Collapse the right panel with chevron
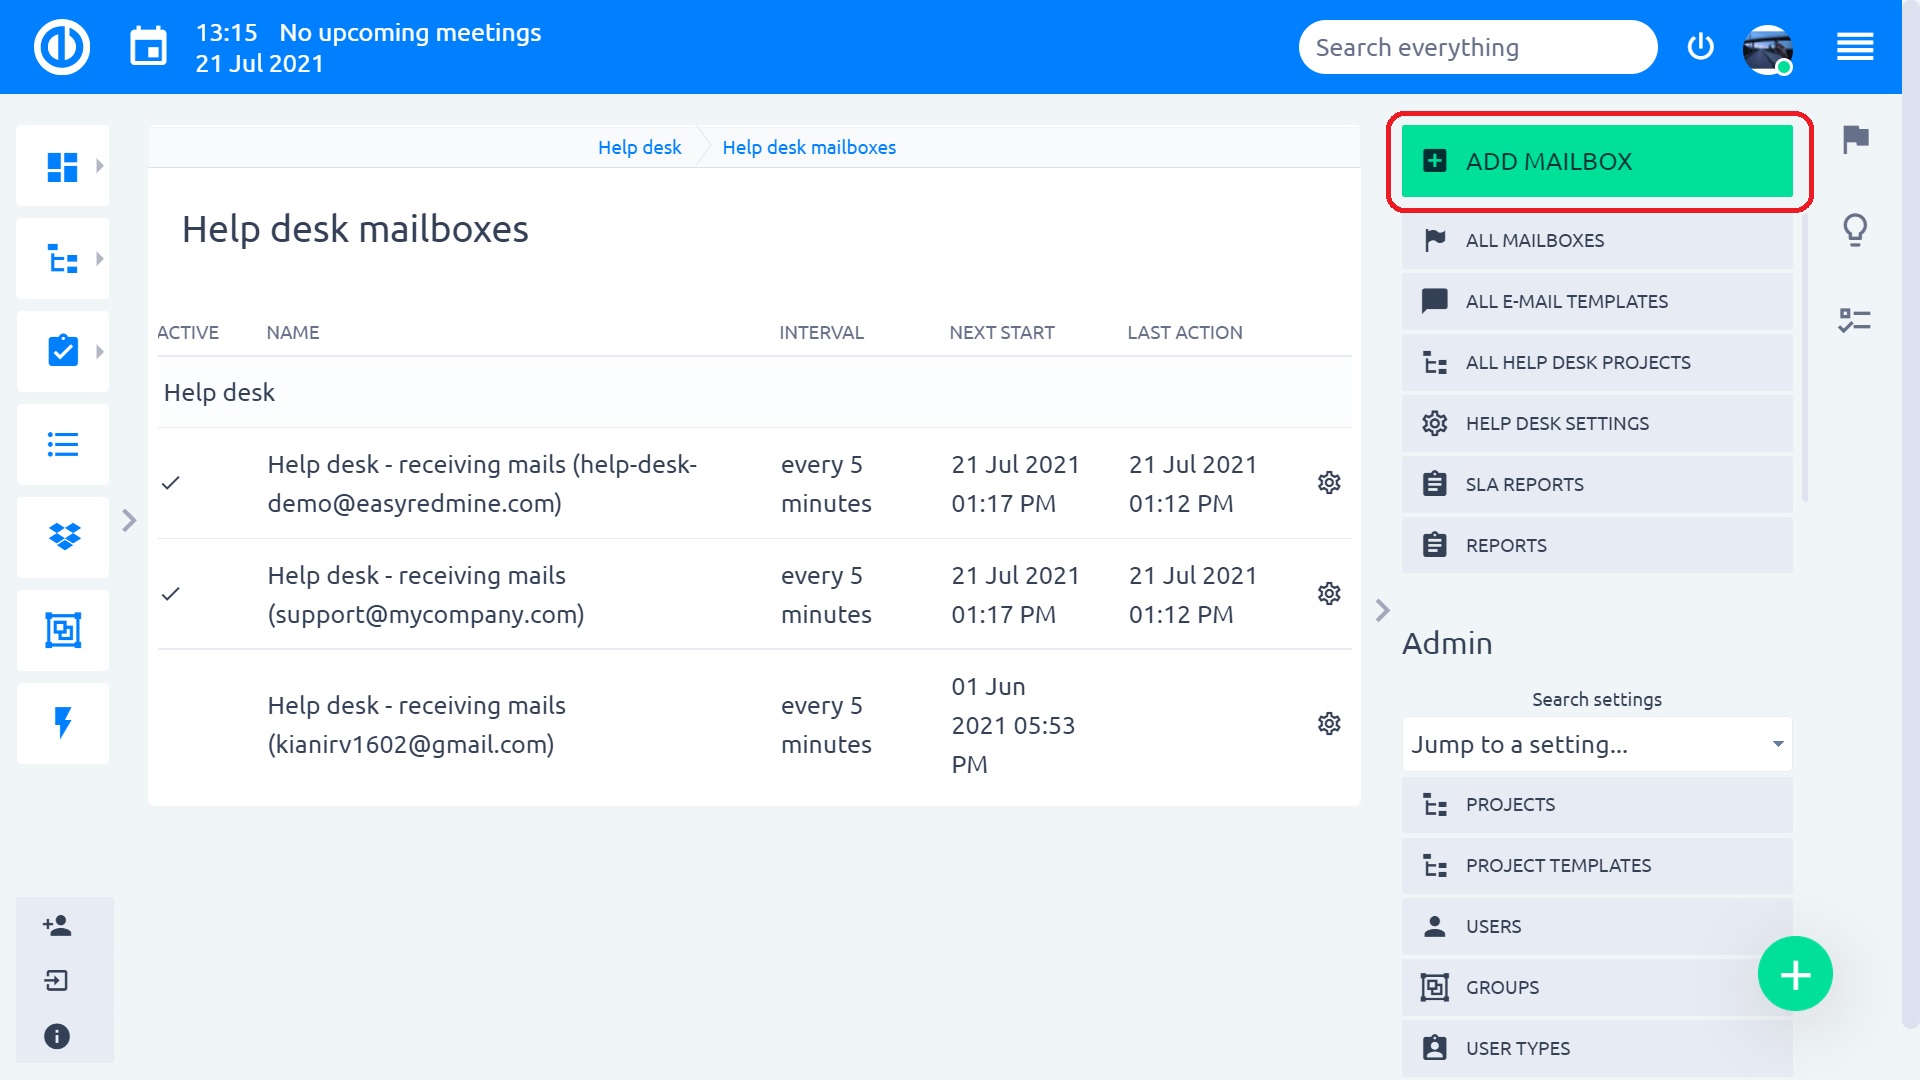Image resolution: width=1920 pixels, height=1080 pixels. click(x=1382, y=610)
